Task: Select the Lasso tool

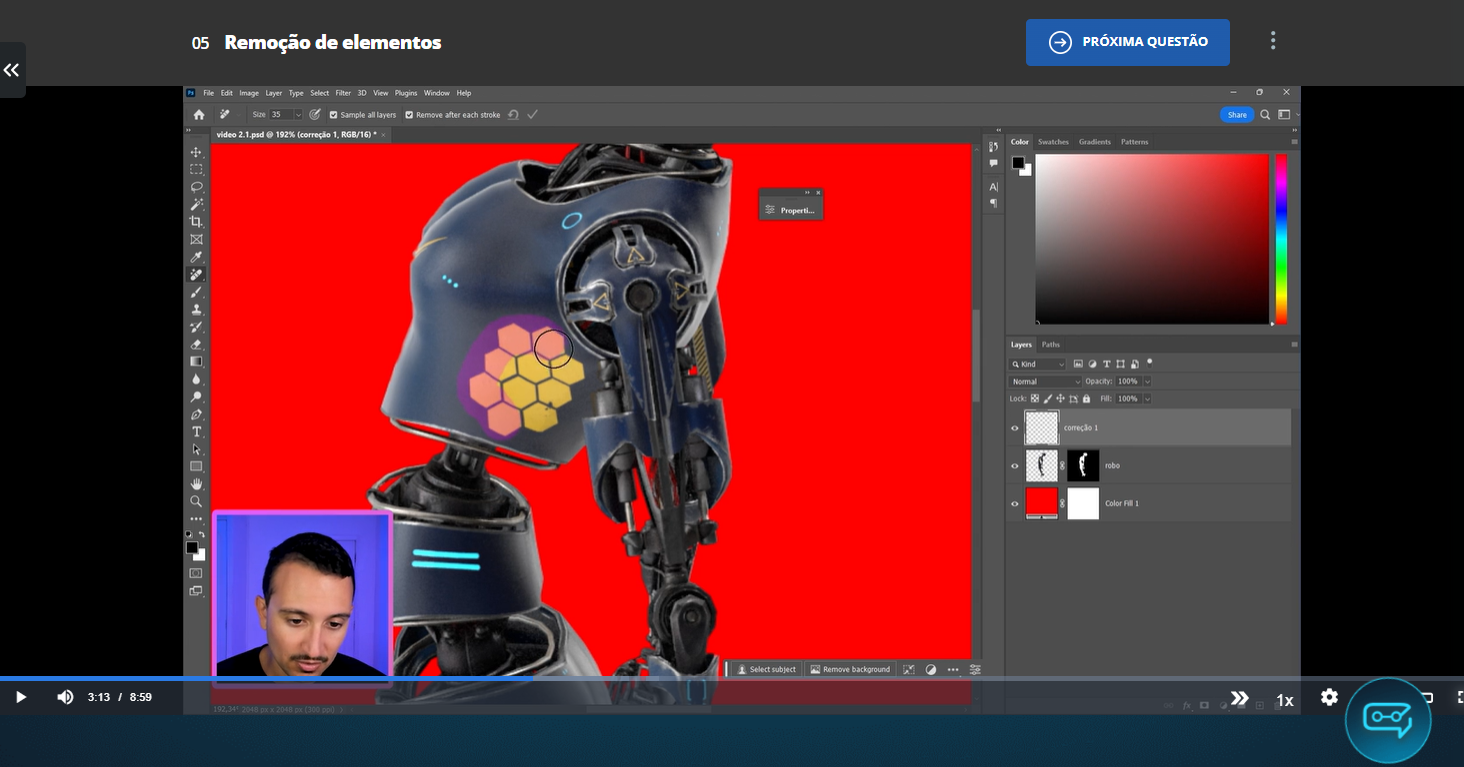Action: pos(196,187)
